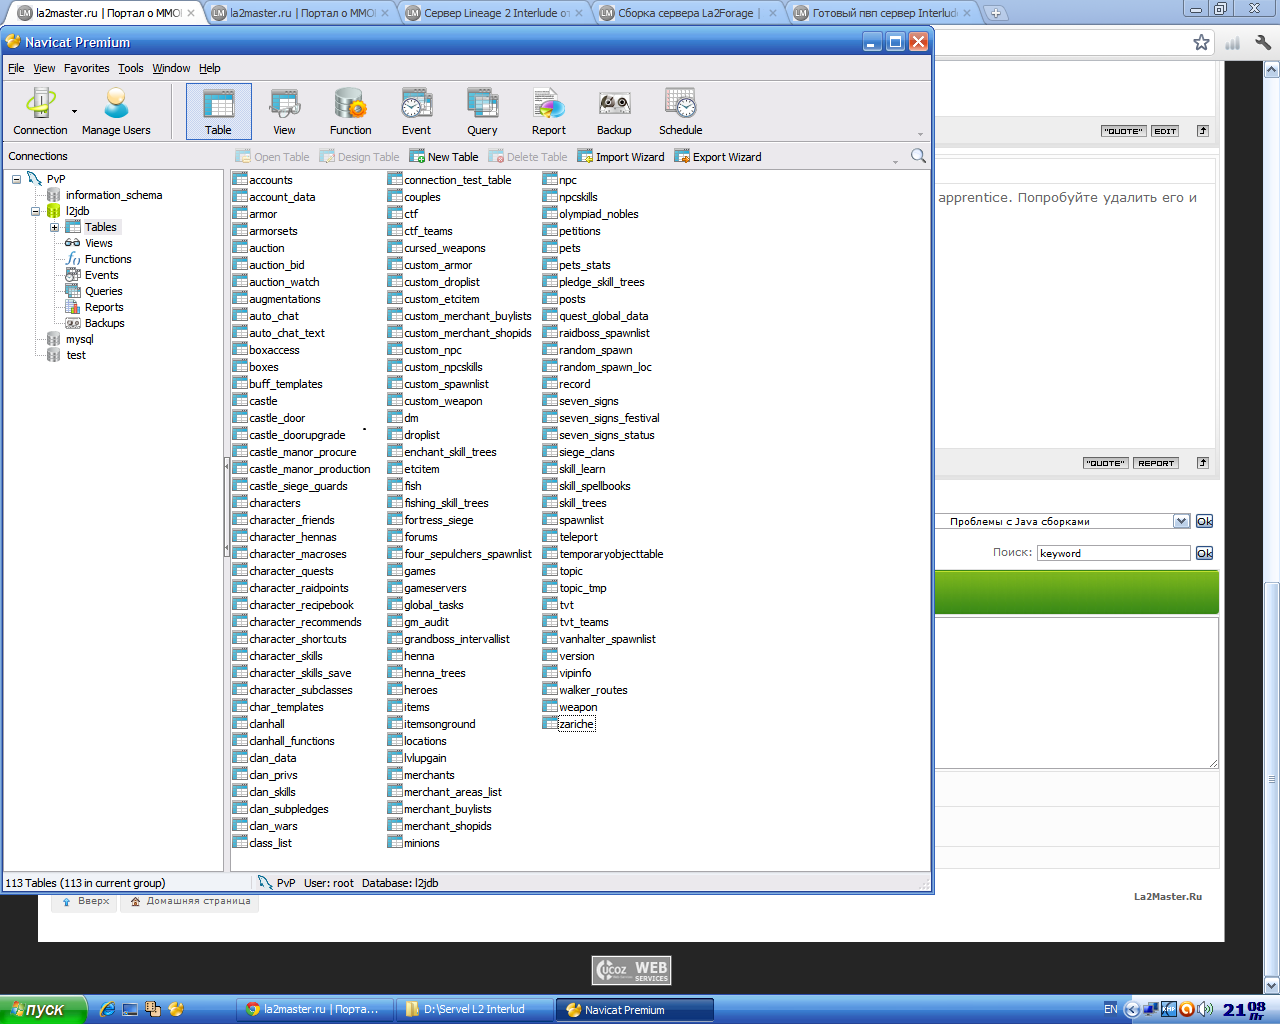Open the Report toolbar button

click(548, 111)
